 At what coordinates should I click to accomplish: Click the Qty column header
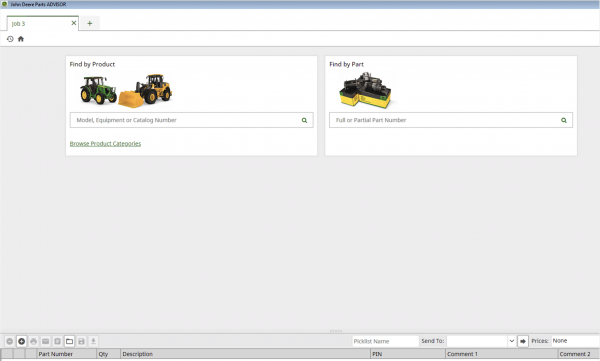point(108,354)
